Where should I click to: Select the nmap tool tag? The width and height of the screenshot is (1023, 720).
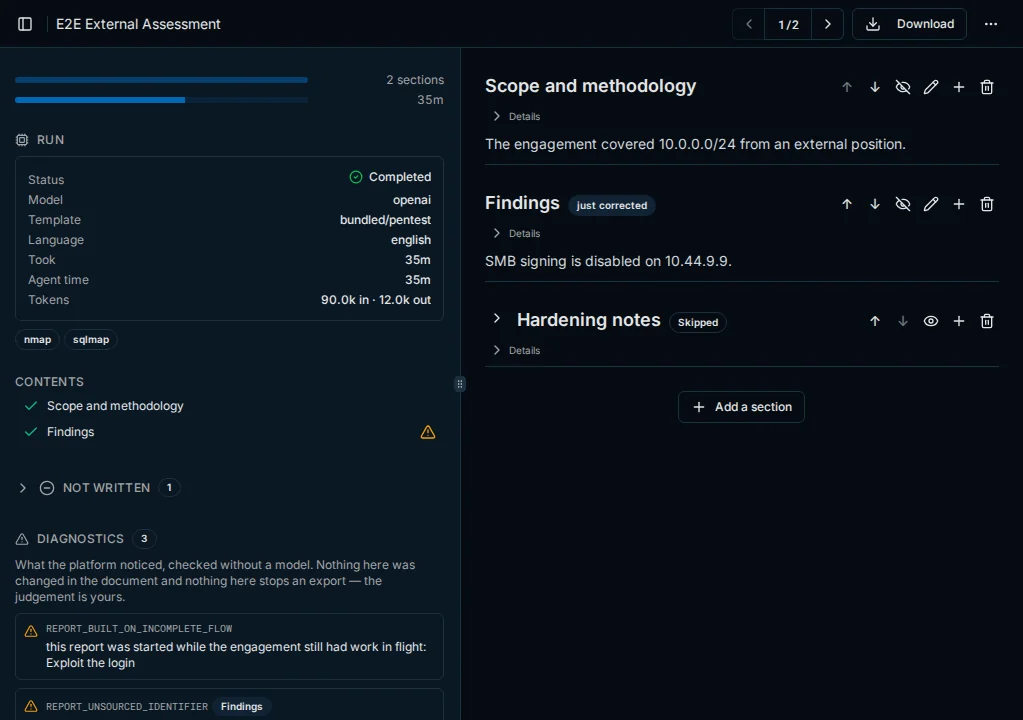37,340
